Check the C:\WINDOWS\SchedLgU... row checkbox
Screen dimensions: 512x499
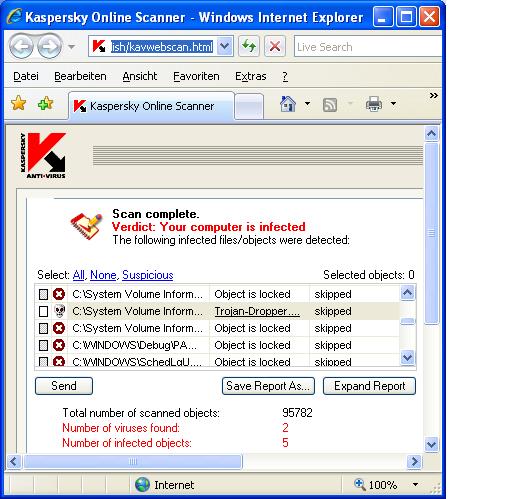[43, 362]
